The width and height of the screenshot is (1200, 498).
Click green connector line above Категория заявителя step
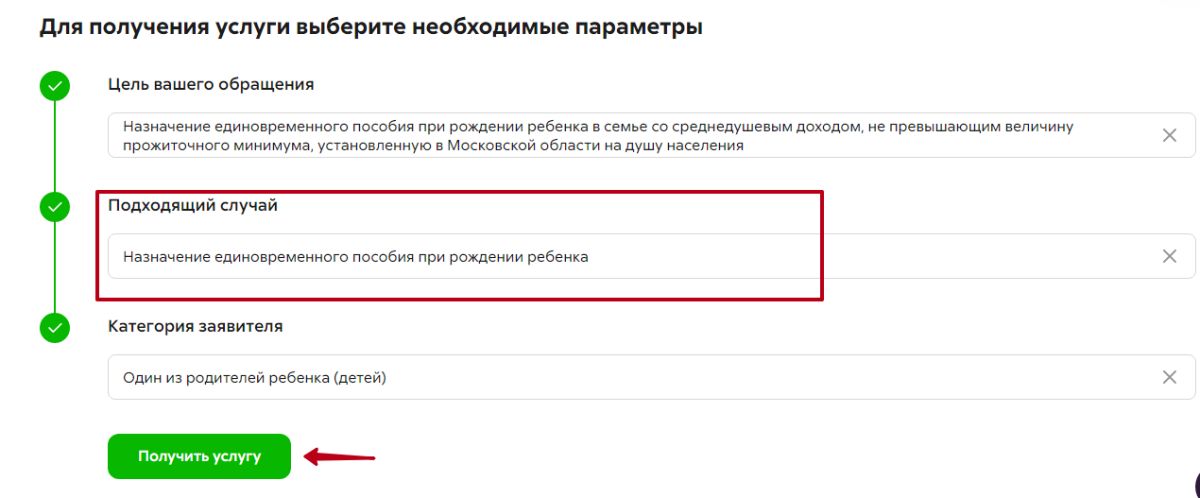55,267
